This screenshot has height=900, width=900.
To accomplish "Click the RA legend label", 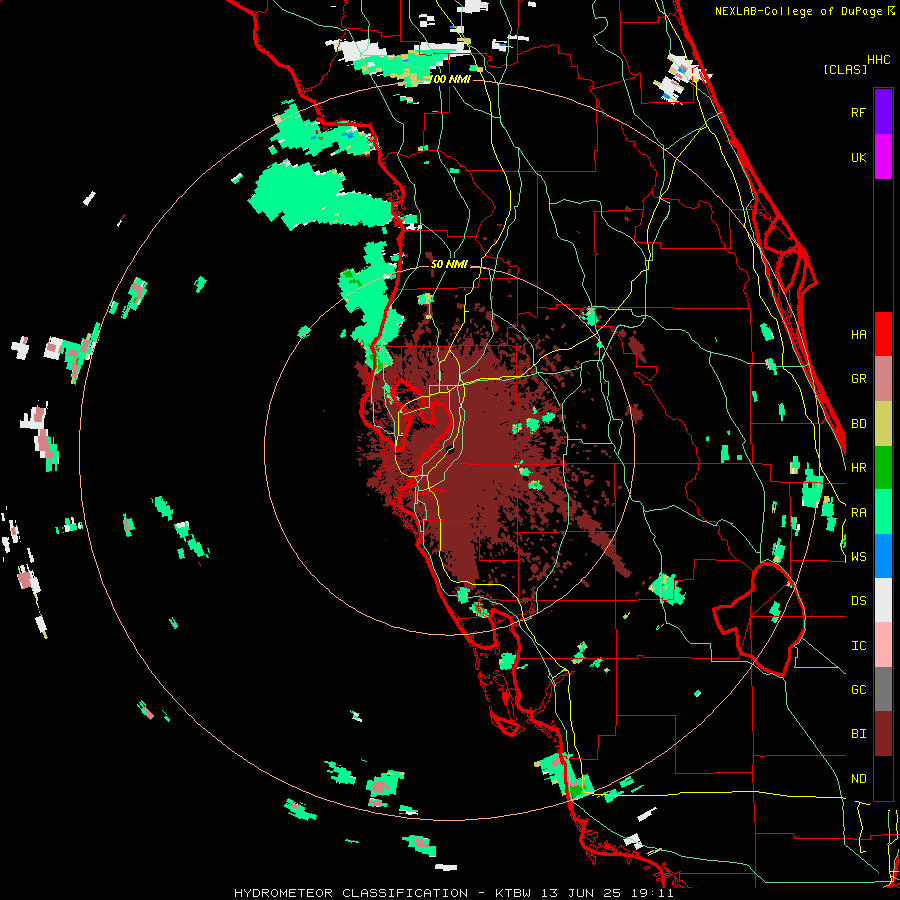I will (x=858, y=512).
